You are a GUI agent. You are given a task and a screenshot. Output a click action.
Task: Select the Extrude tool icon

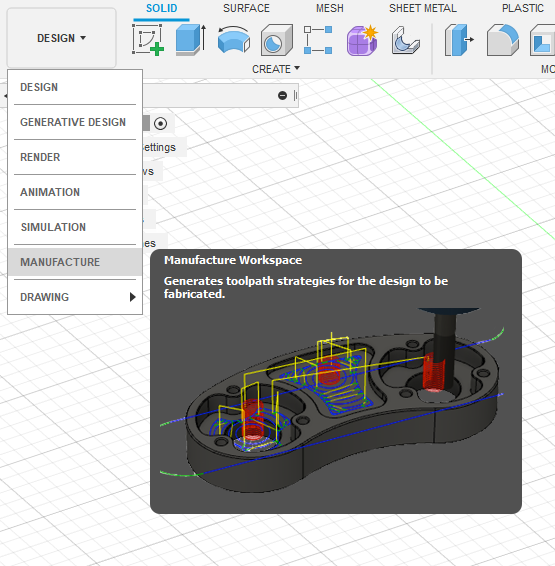coord(191,40)
